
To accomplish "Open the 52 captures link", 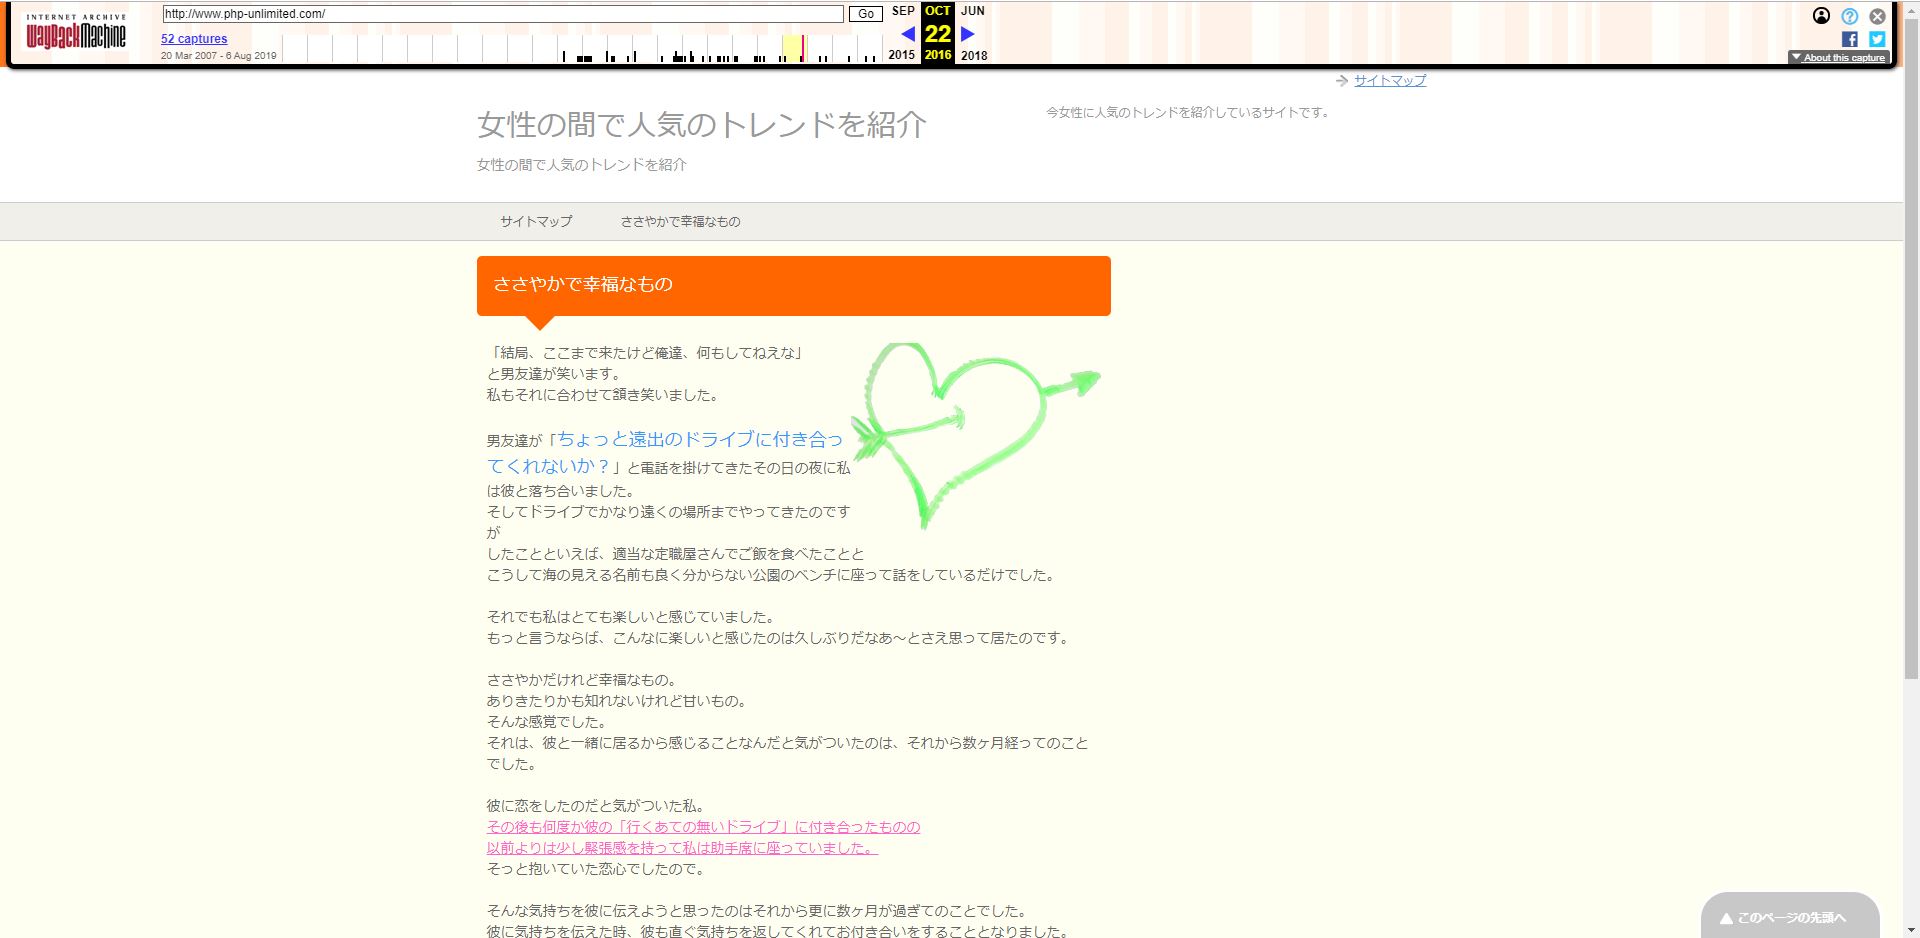I will [194, 39].
